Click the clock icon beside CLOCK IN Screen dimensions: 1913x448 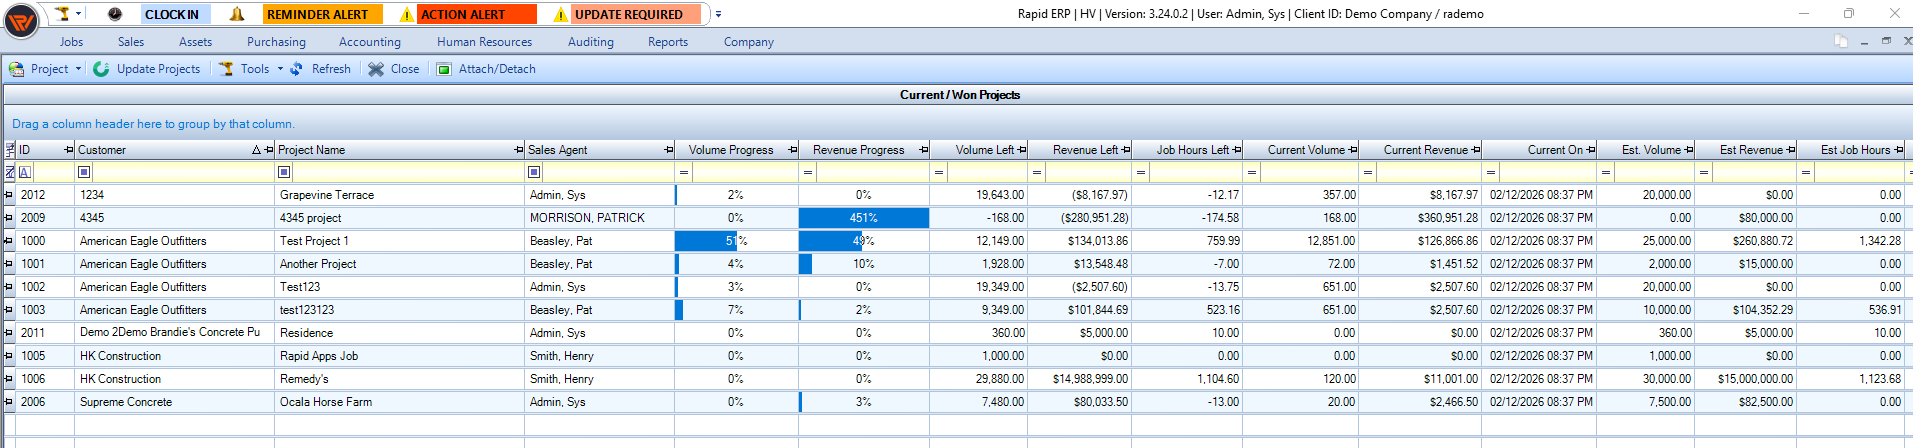click(115, 14)
